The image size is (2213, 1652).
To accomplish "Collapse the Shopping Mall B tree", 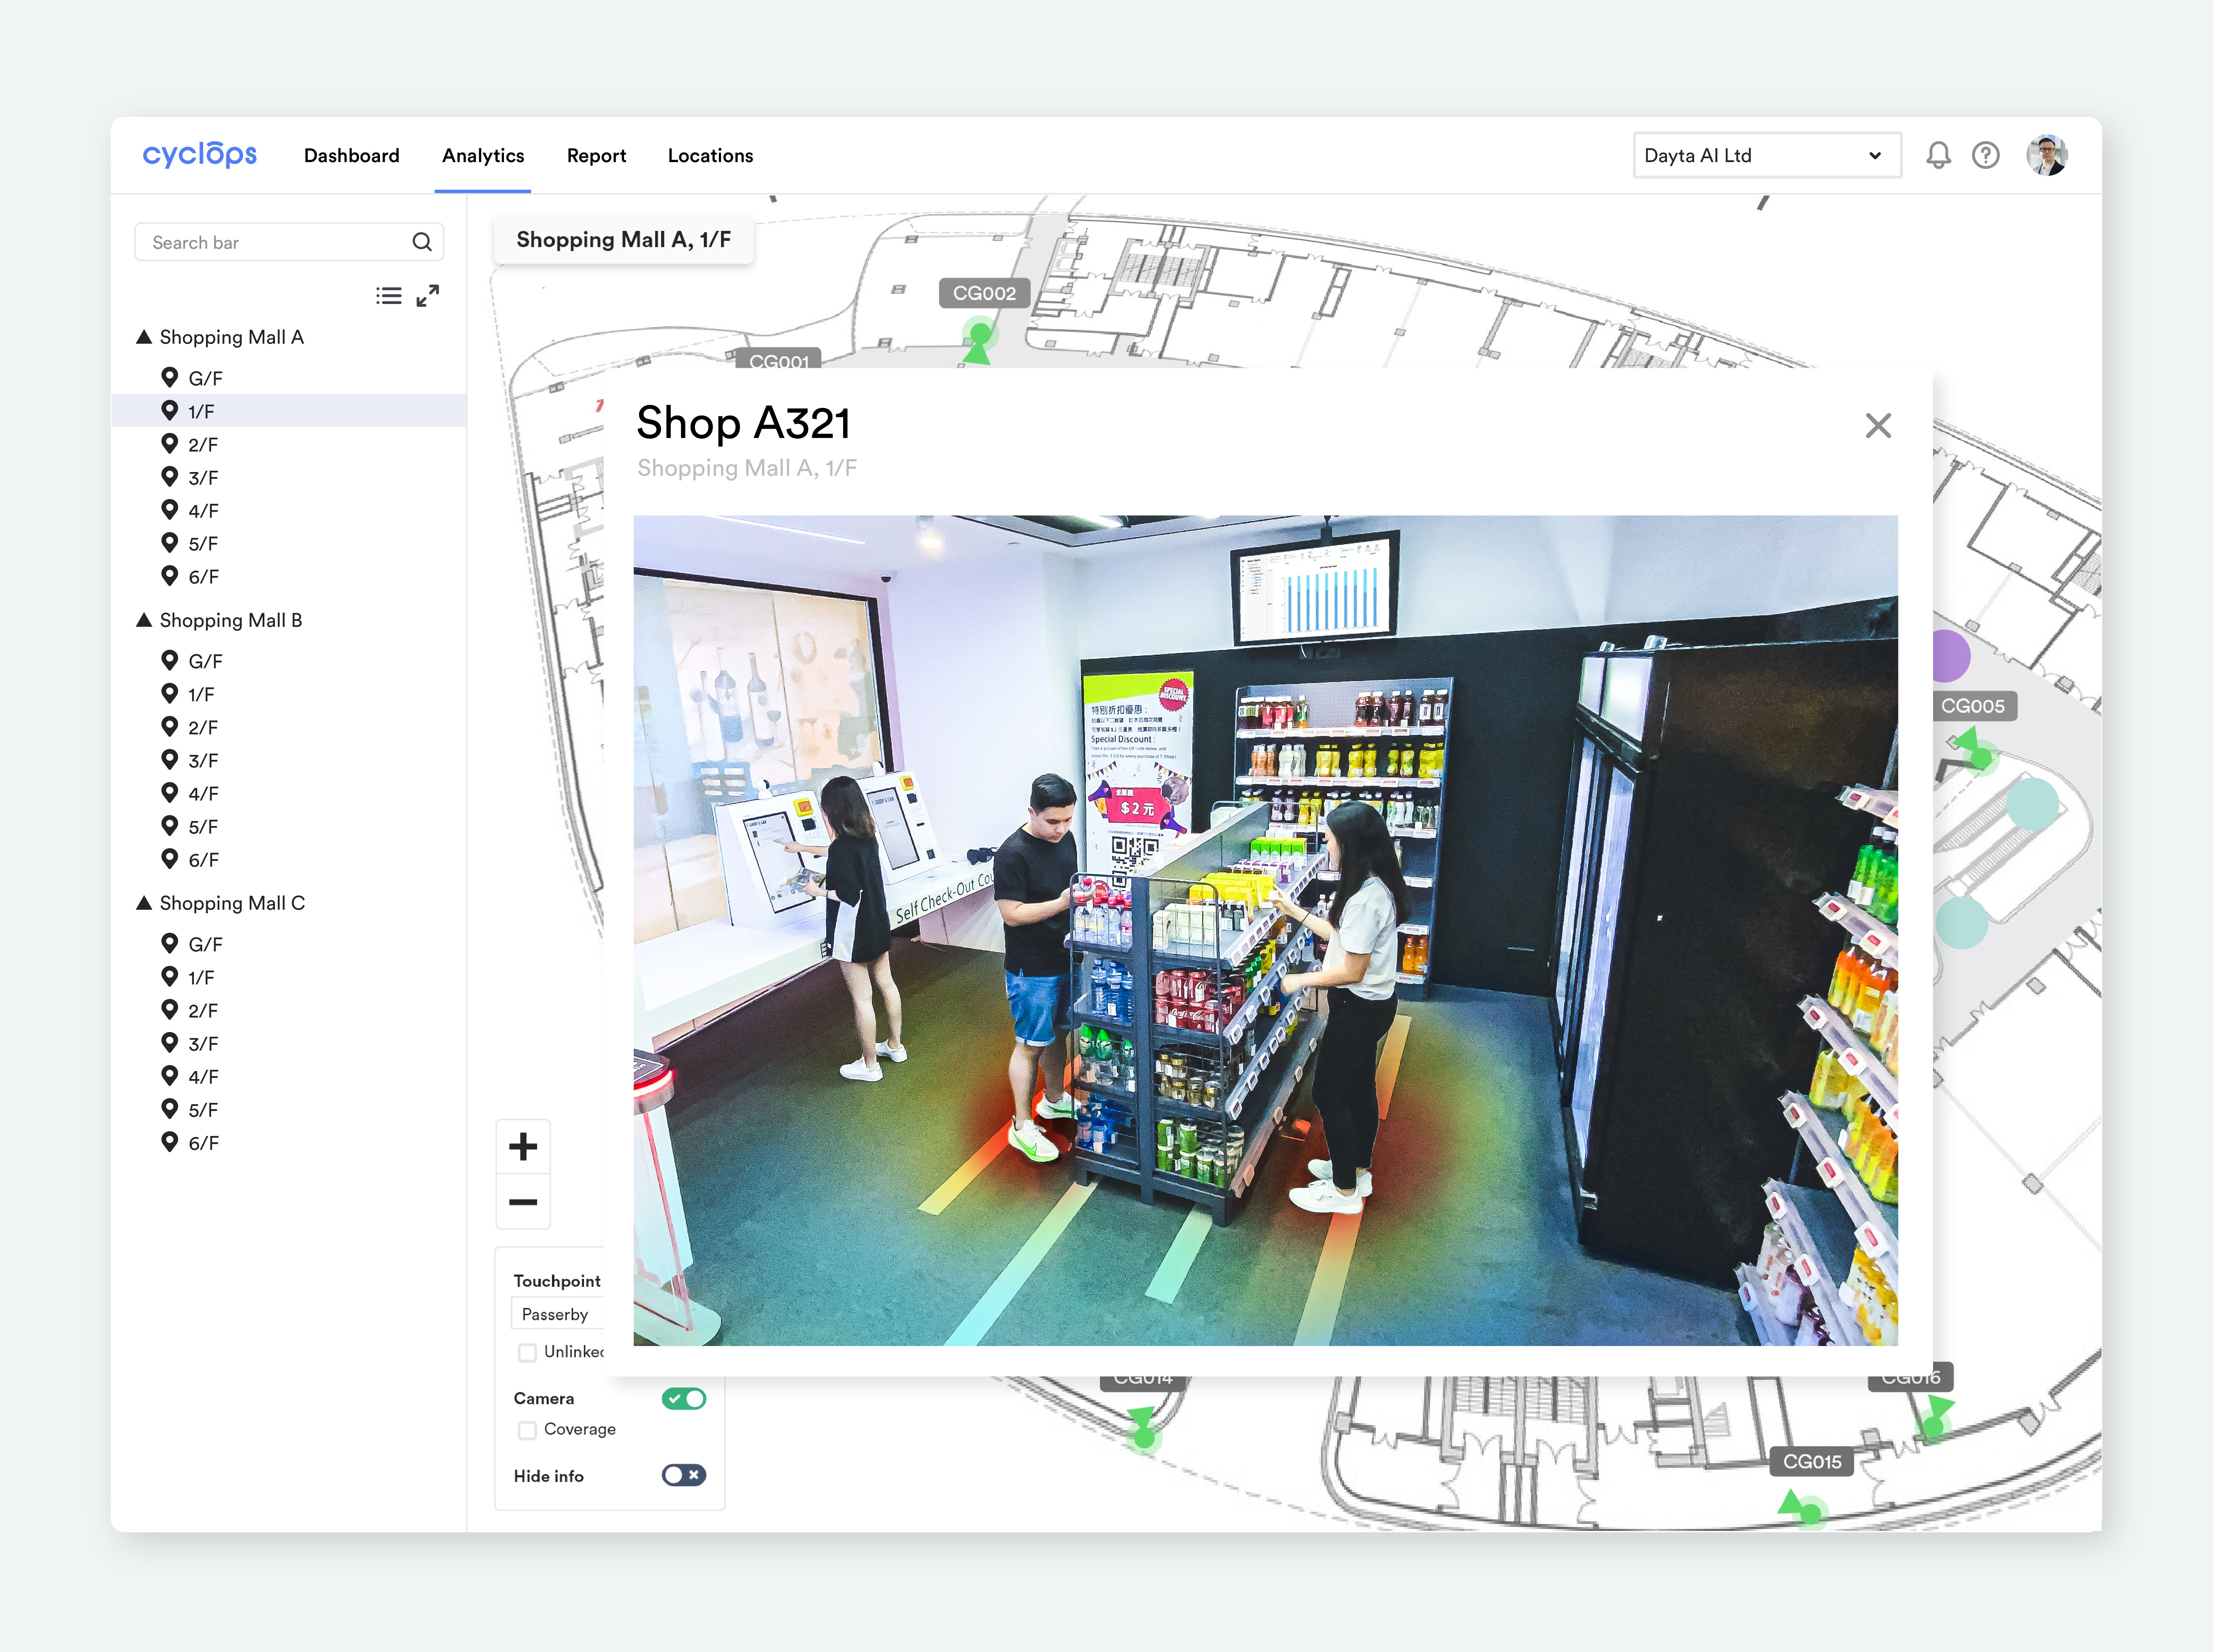I will pos(144,620).
